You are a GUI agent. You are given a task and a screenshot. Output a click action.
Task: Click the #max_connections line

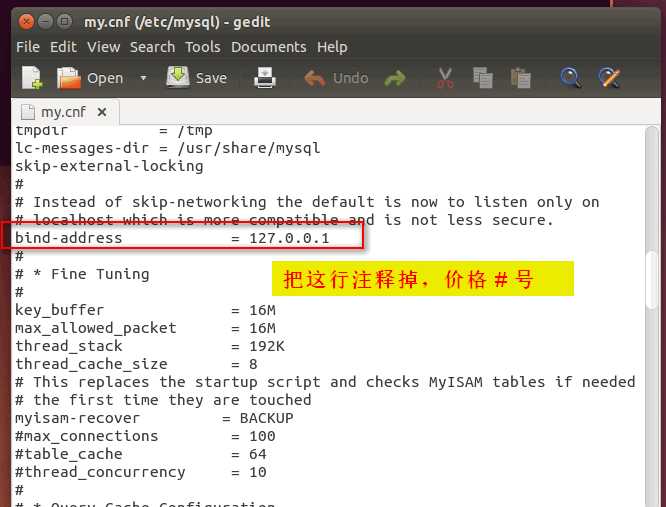[x=145, y=436]
